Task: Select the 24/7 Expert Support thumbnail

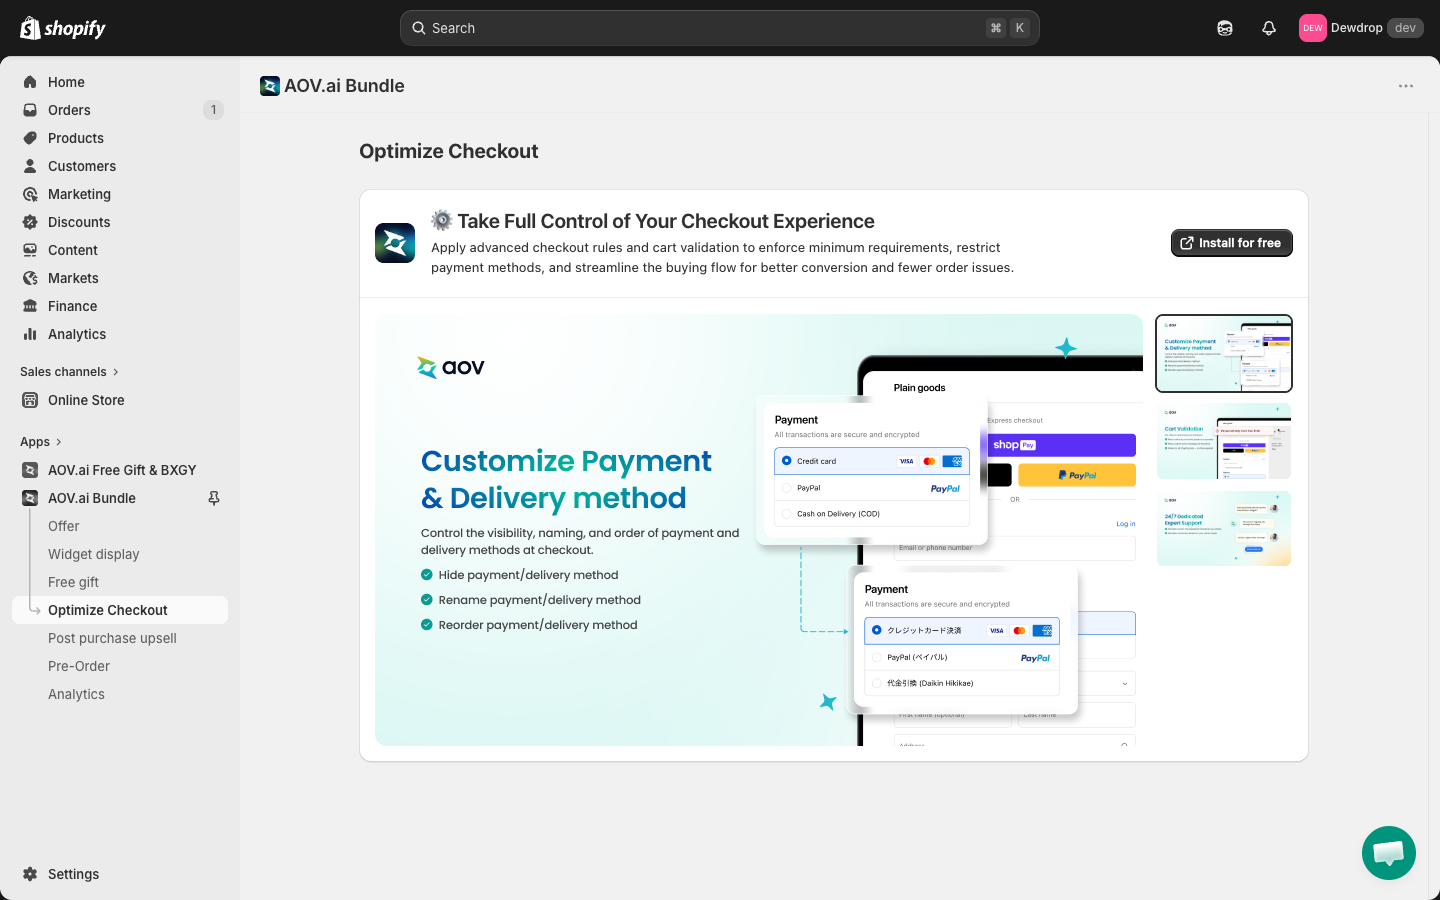Action: click(1224, 529)
